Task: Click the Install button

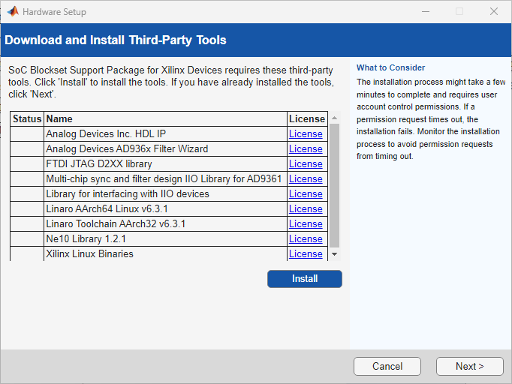Action: [304, 279]
